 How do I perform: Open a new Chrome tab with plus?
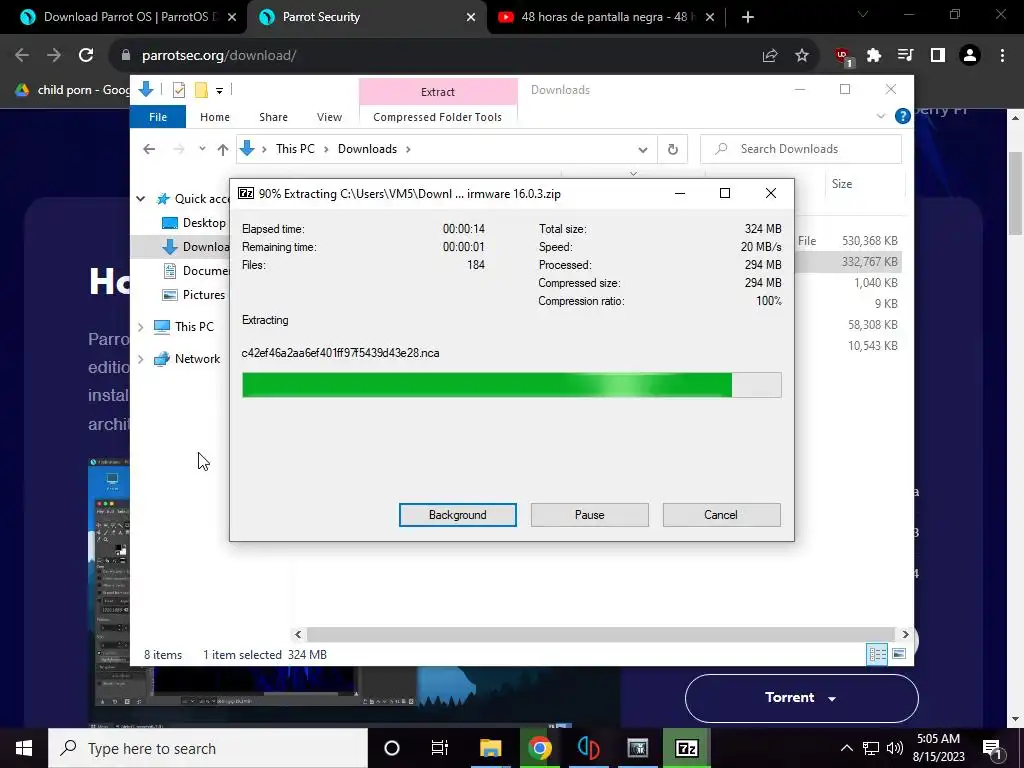coord(748,17)
